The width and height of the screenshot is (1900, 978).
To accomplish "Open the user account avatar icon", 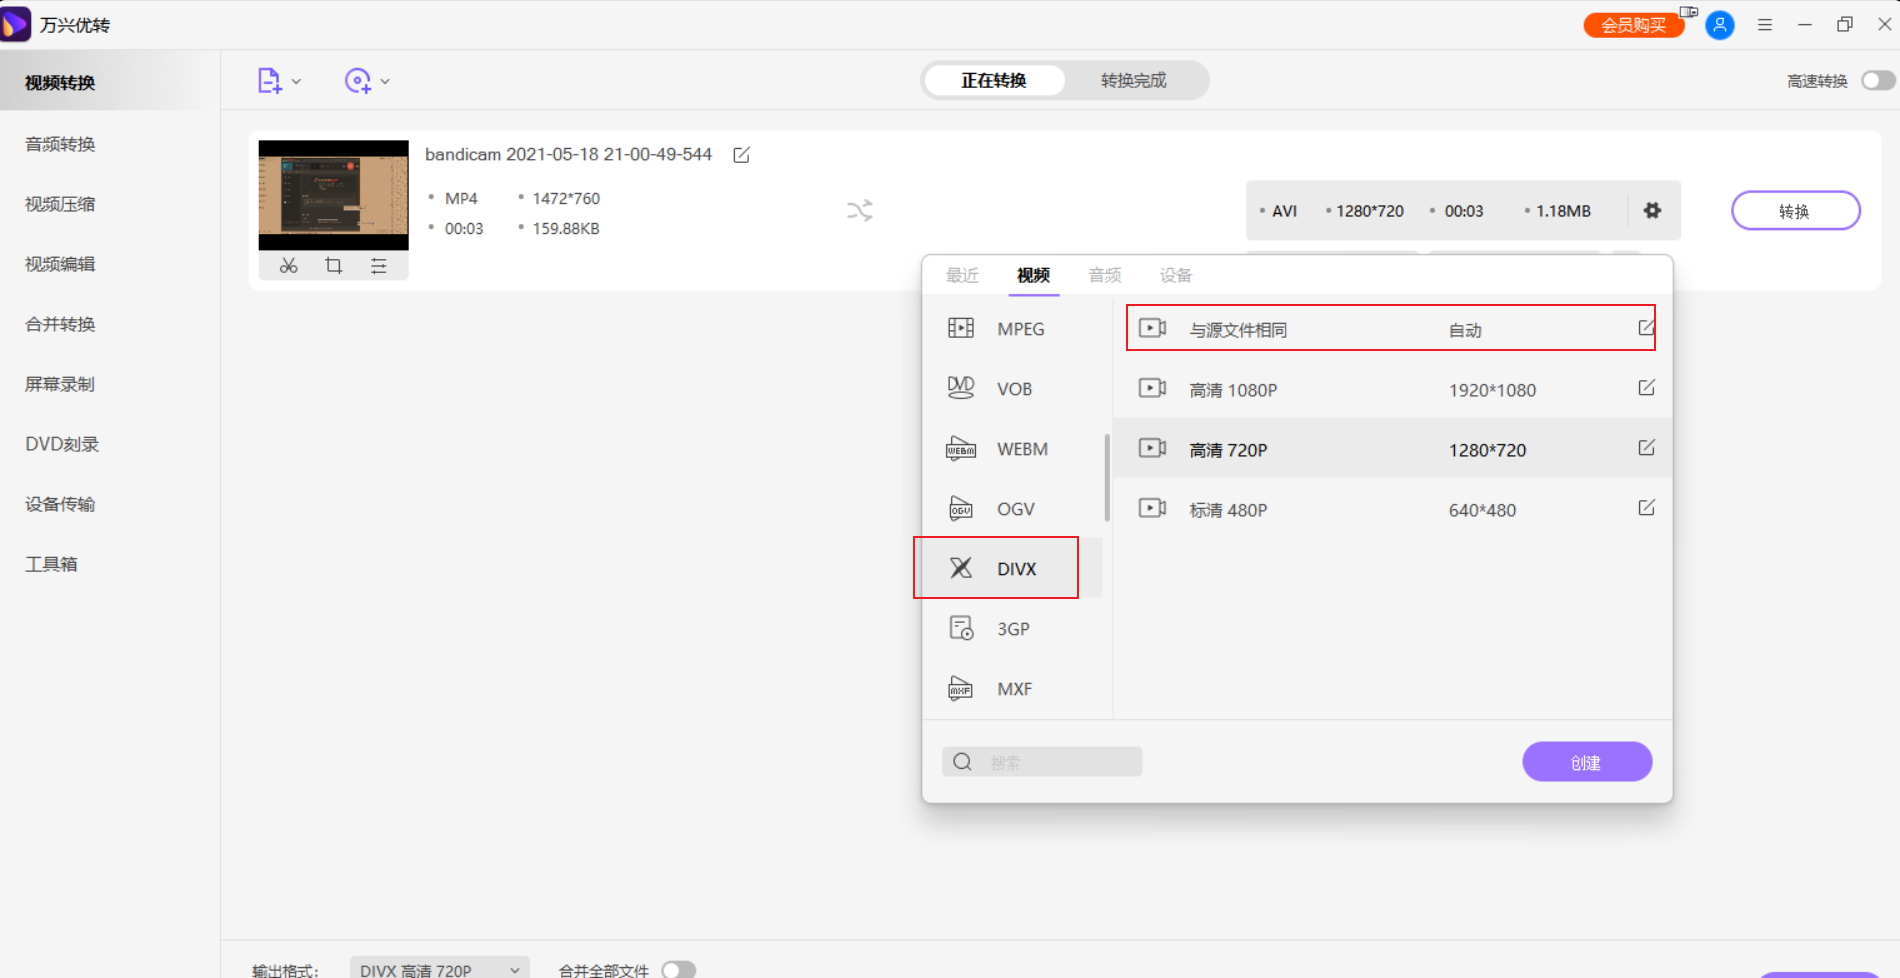I will 1719,25.
